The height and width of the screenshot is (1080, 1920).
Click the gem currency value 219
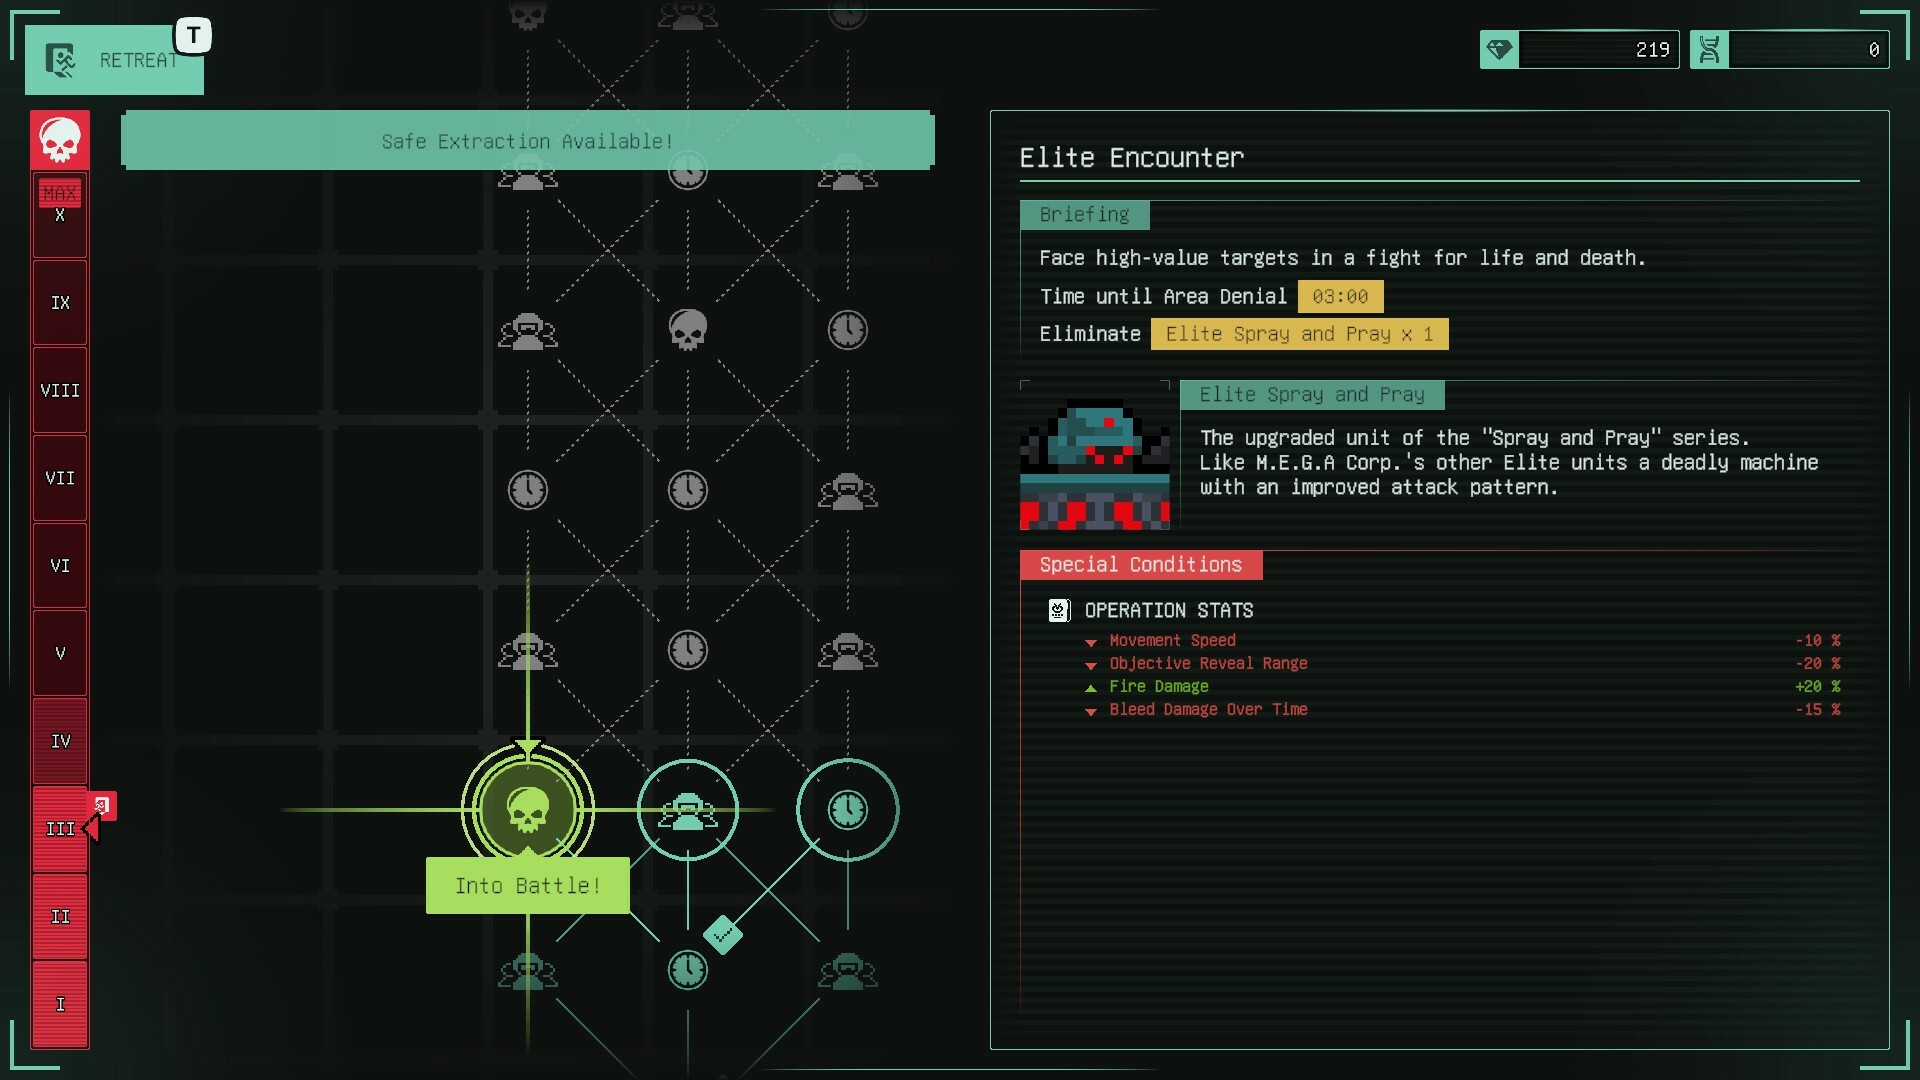tap(1652, 50)
